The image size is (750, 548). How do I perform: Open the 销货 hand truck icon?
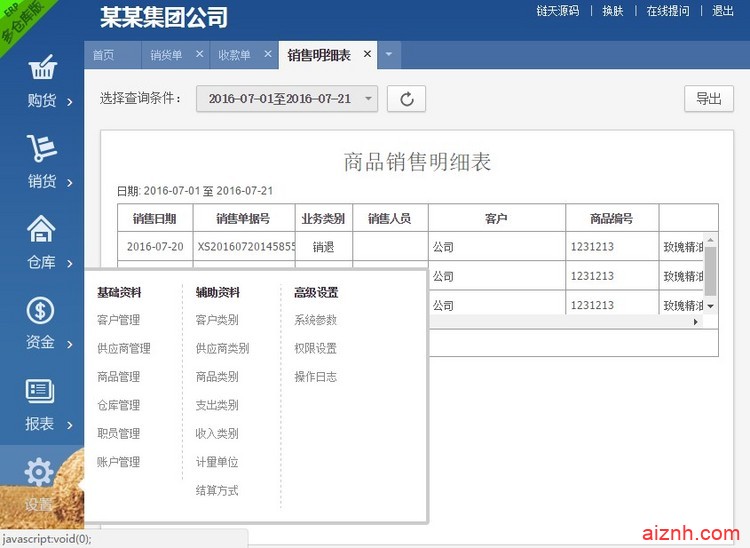[41, 150]
